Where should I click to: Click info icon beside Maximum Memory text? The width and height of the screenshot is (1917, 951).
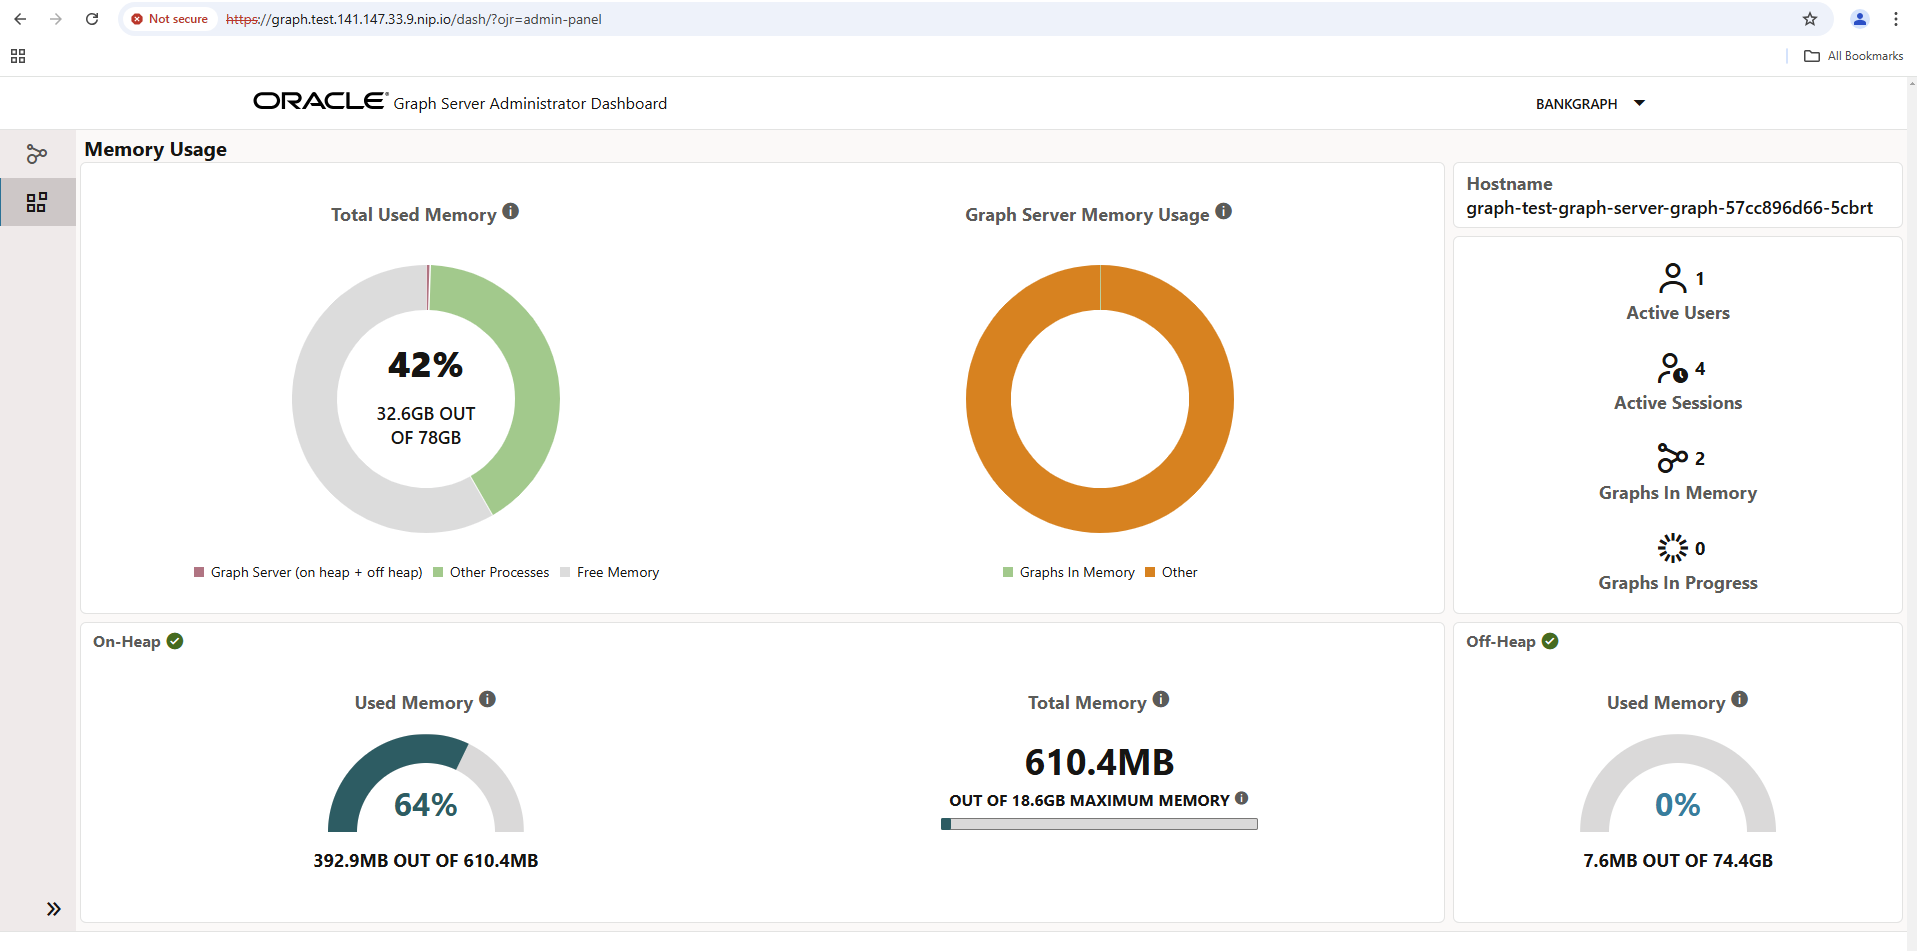(1242, 799)
